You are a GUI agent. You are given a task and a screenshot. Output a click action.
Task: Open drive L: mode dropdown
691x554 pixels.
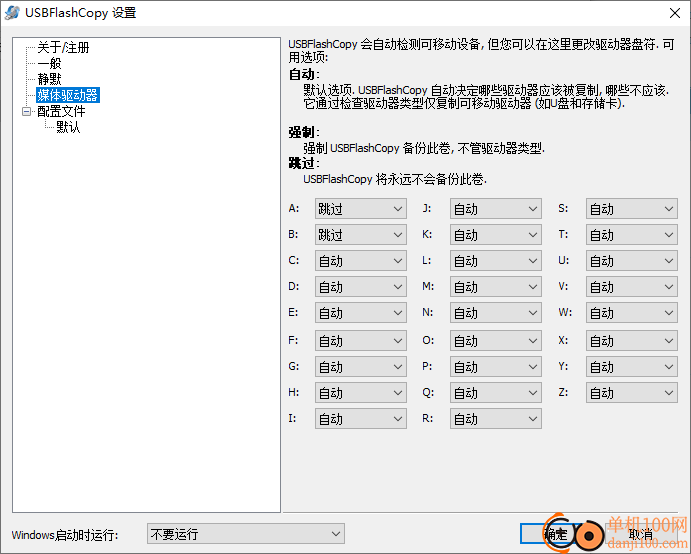point(496,260)
